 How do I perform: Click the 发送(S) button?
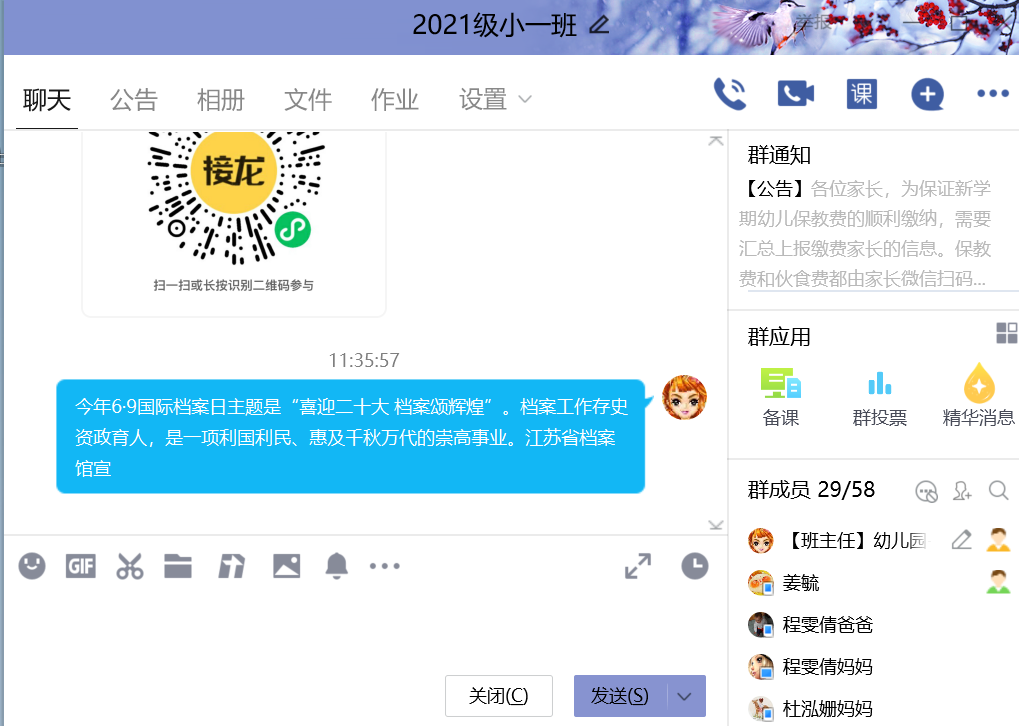click(x=621, y=696)
